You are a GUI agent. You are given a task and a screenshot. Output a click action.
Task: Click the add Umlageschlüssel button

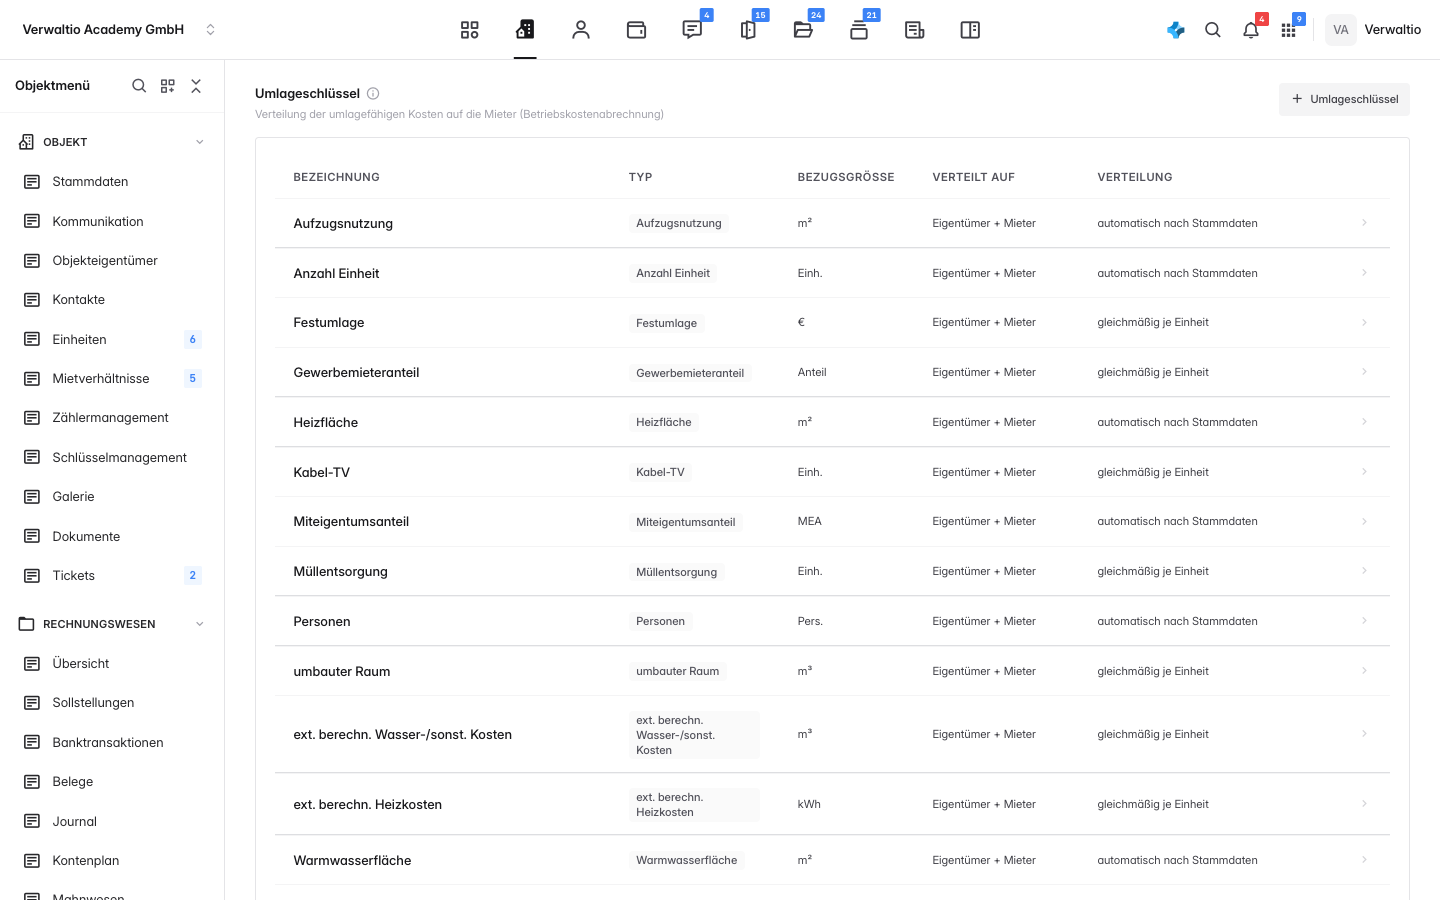pyautogui.click(x=1344, y=99)
